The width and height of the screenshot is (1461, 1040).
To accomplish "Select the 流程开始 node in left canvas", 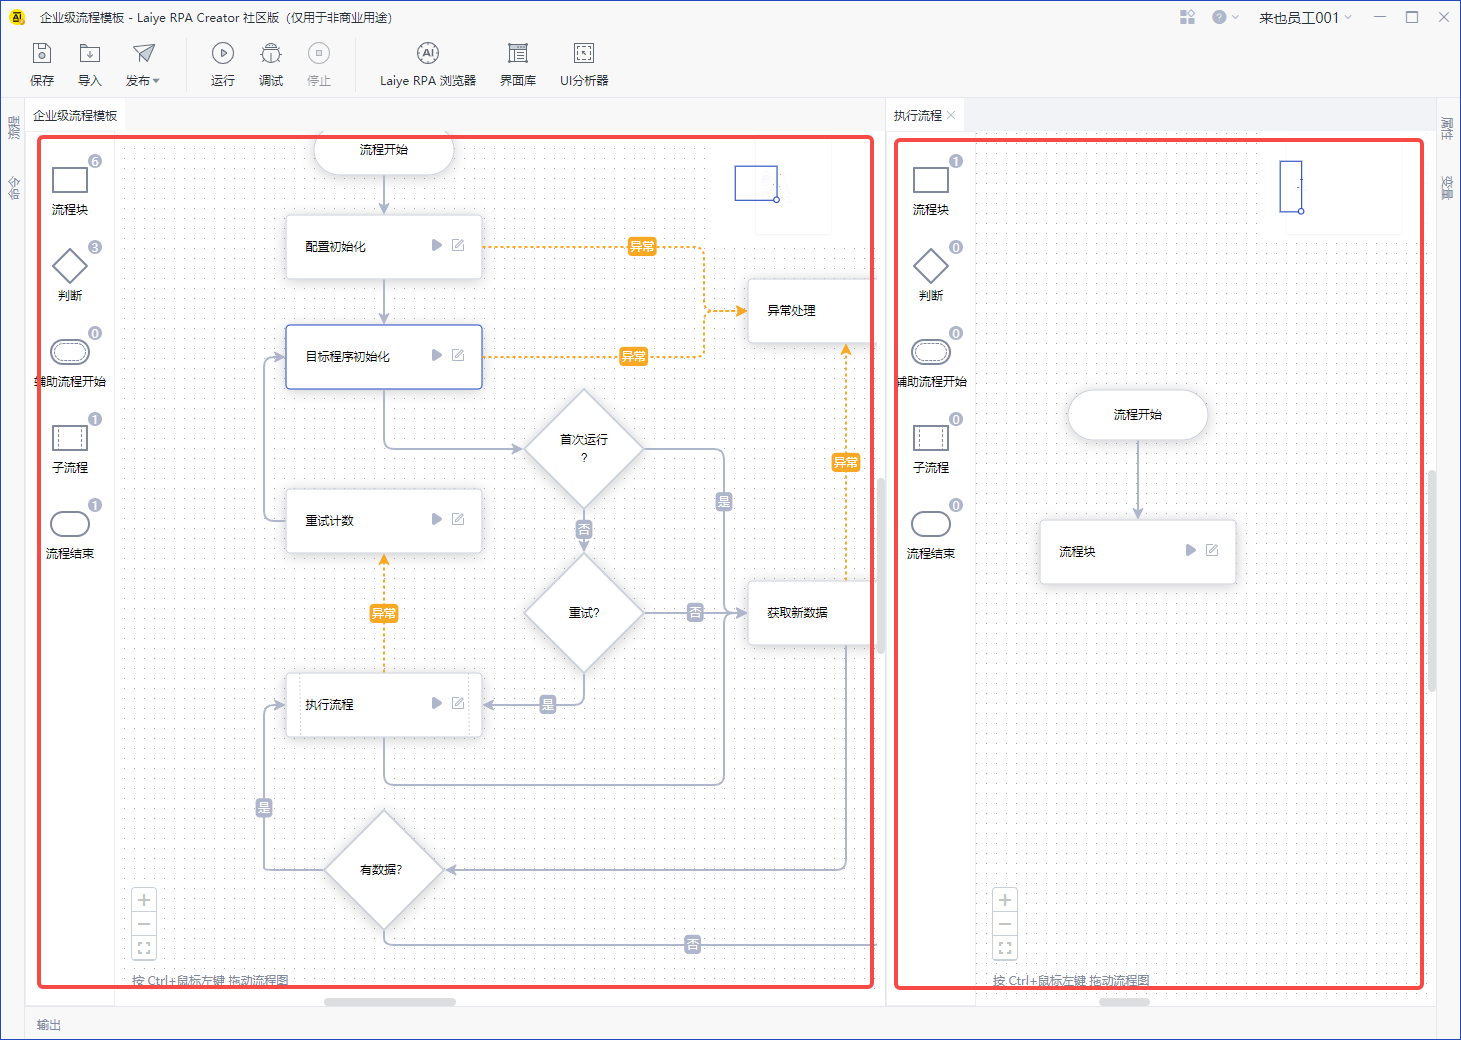I will pos(384,155).
